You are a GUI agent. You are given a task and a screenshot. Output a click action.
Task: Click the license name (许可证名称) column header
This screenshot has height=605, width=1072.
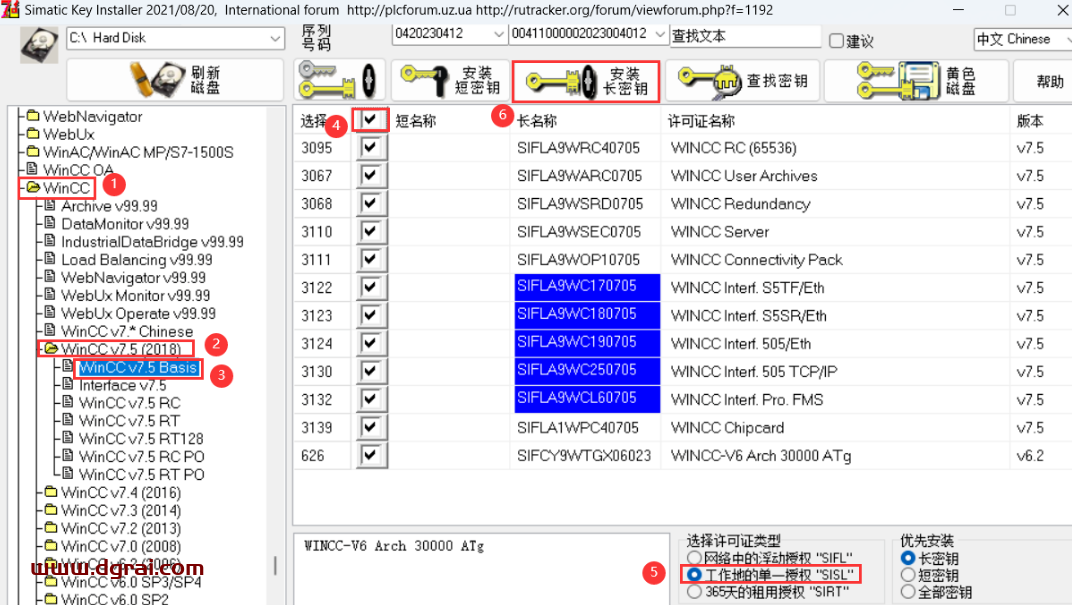point(702,121)
